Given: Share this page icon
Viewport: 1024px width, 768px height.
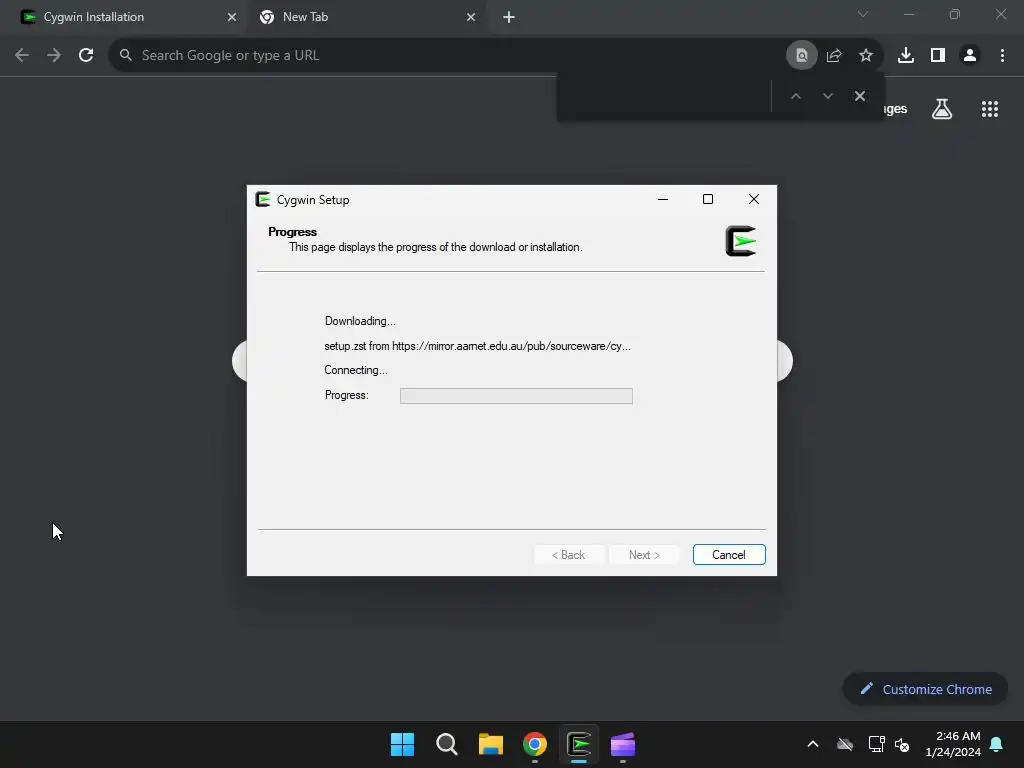Looking at the screenshot, I should click(x=834, y=56).
